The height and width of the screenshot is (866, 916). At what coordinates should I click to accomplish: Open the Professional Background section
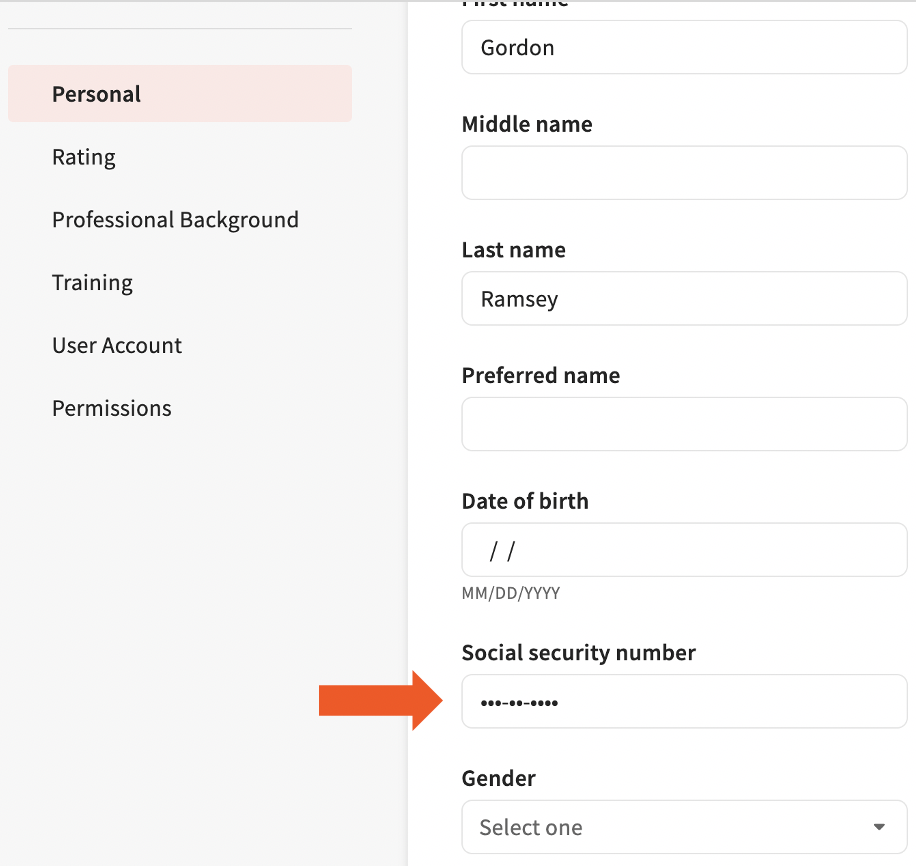tap(175, 220)
